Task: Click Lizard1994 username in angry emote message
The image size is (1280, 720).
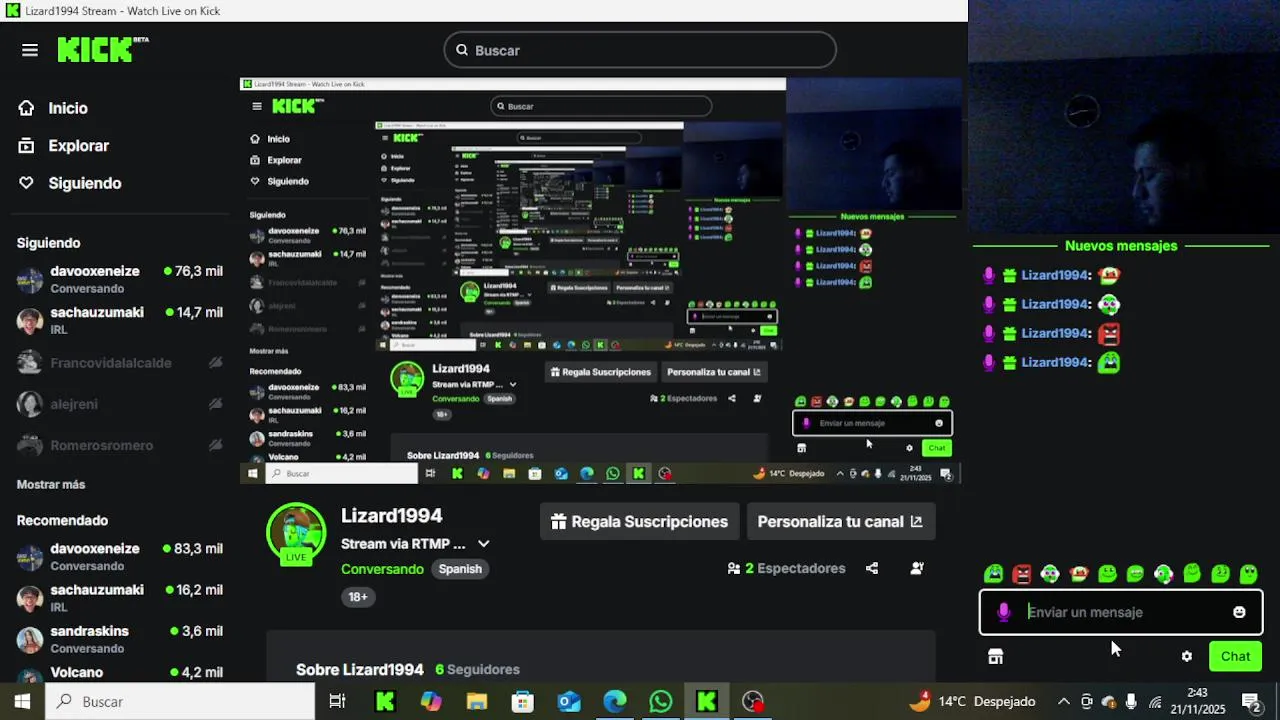Action: (1057, 333)
